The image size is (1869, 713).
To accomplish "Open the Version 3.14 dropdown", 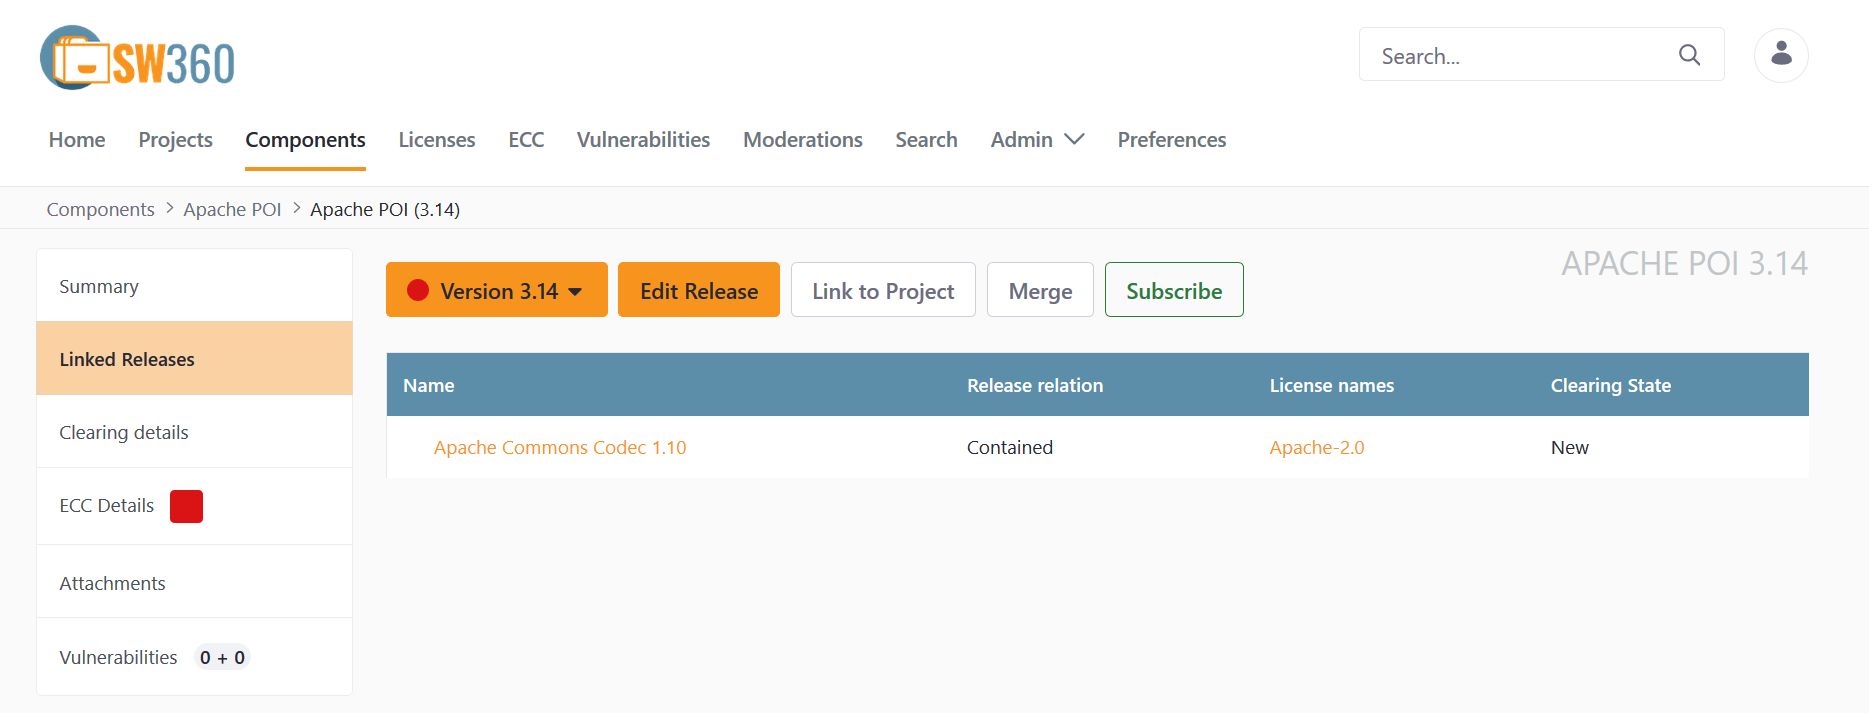I will [x=497, y=290].
